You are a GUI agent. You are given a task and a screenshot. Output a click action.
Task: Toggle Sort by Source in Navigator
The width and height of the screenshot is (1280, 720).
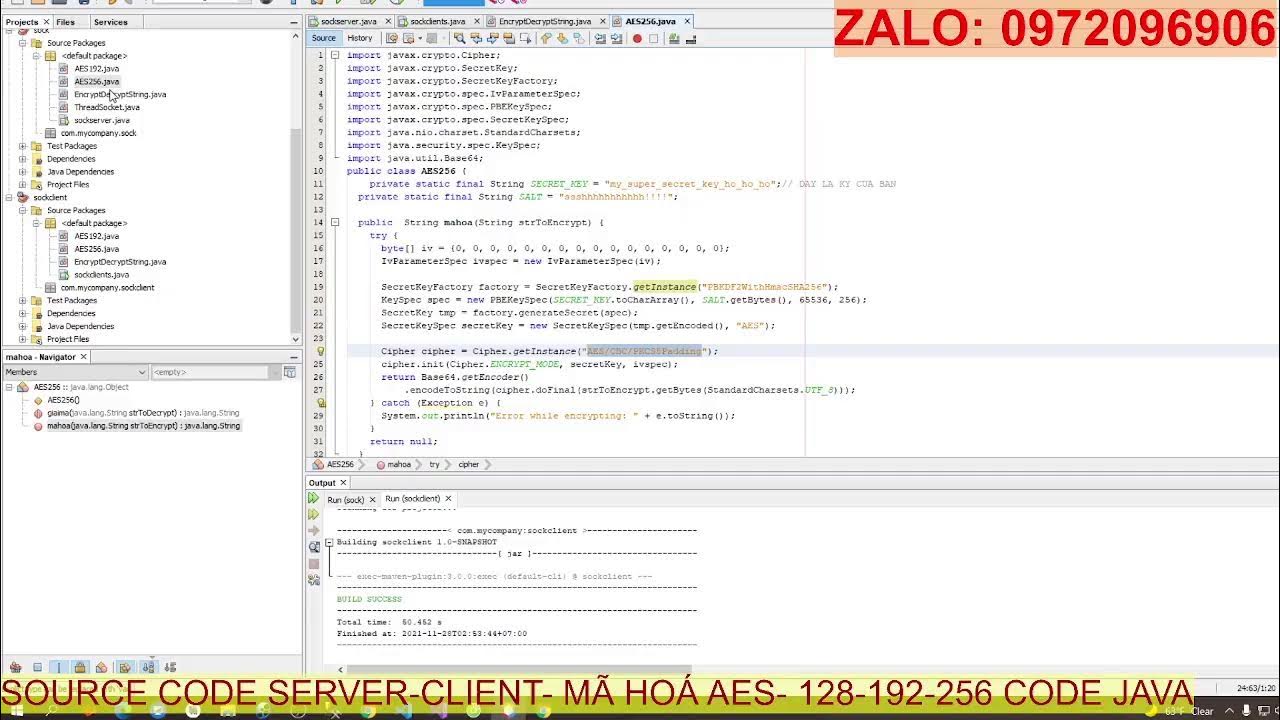coord(170,667)
